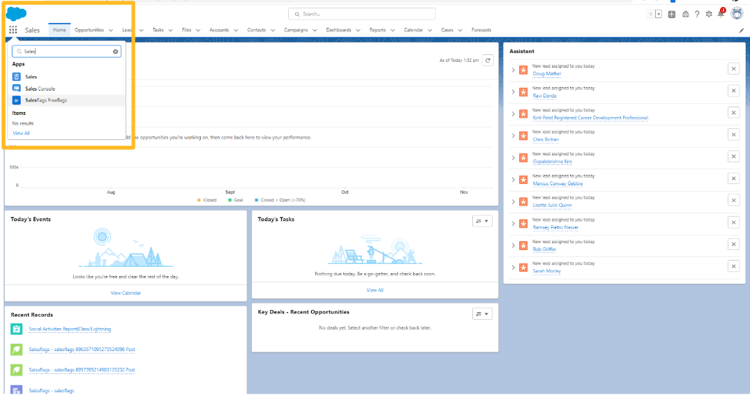Open Social Activities Report record icon

tap(16, 329)
